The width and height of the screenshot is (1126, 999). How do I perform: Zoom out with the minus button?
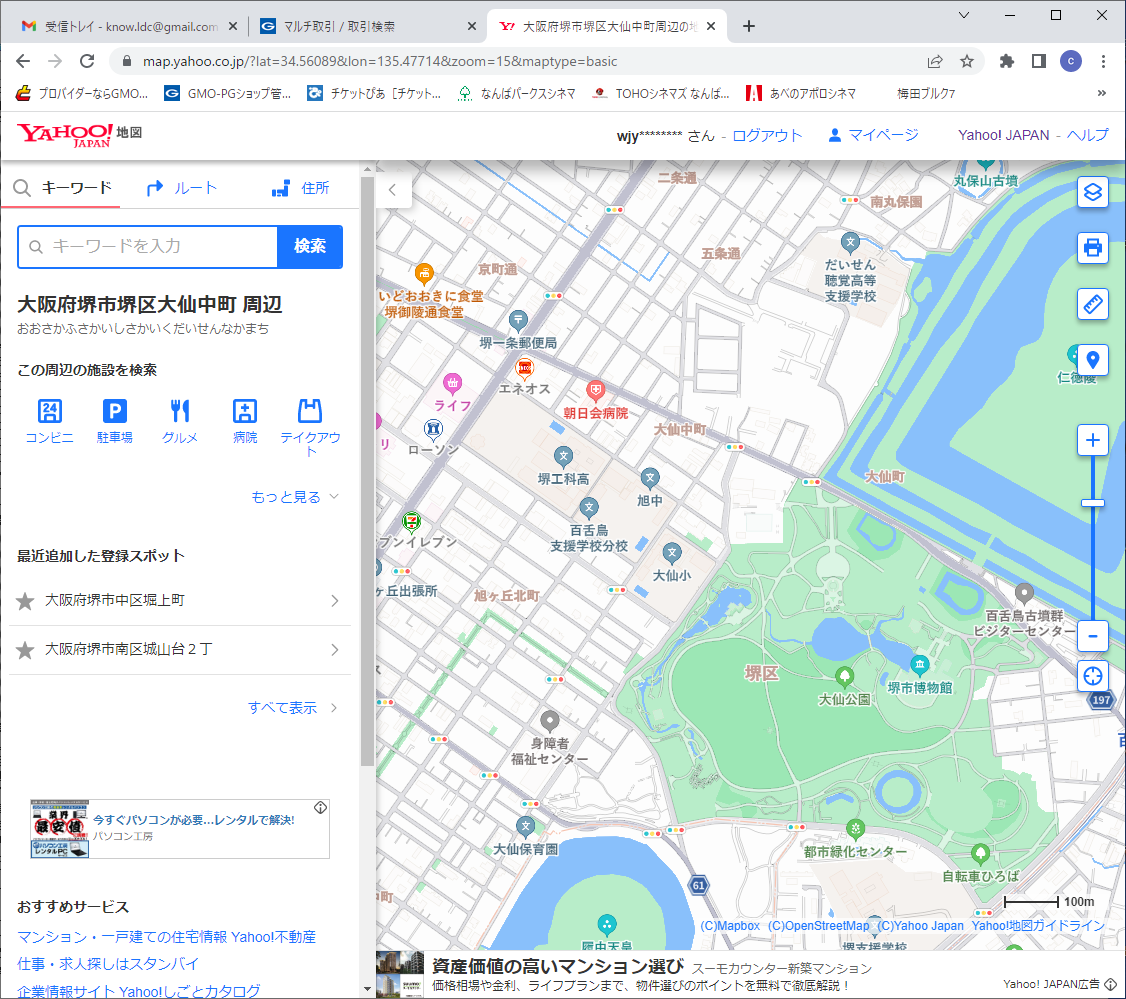point(1092,635)
